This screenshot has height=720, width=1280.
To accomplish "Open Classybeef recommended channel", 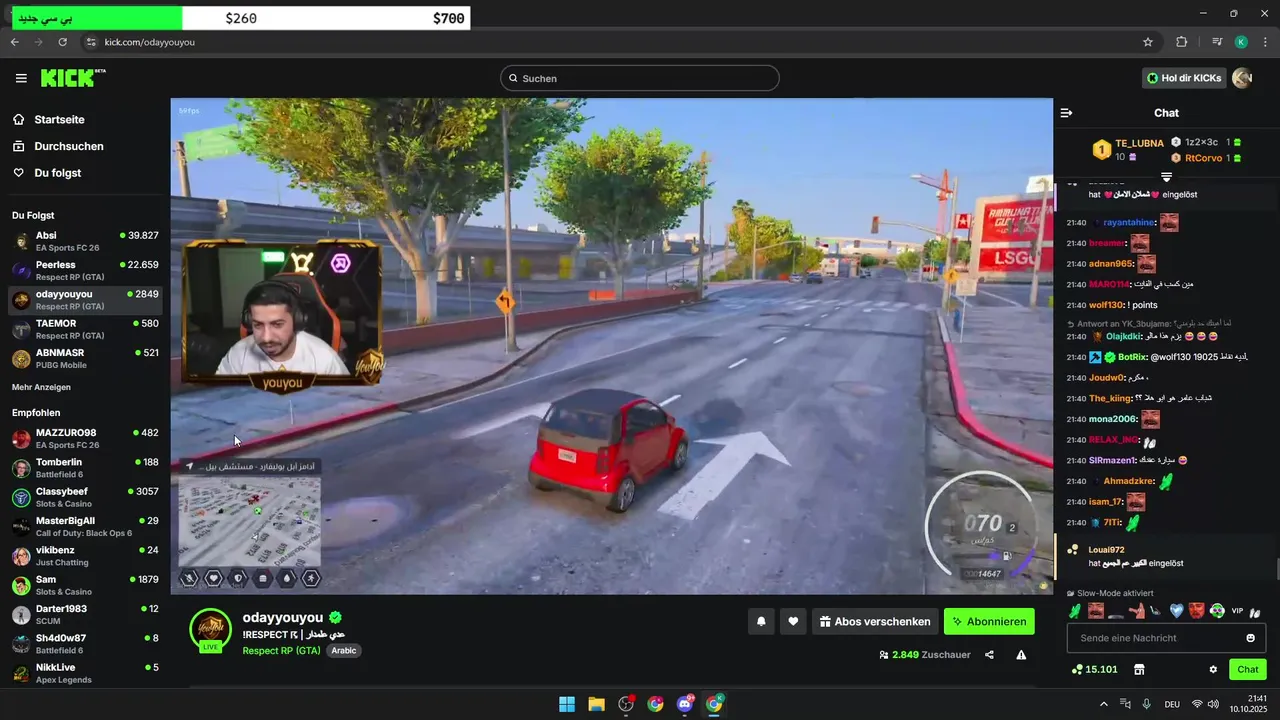I will (85, 497).
